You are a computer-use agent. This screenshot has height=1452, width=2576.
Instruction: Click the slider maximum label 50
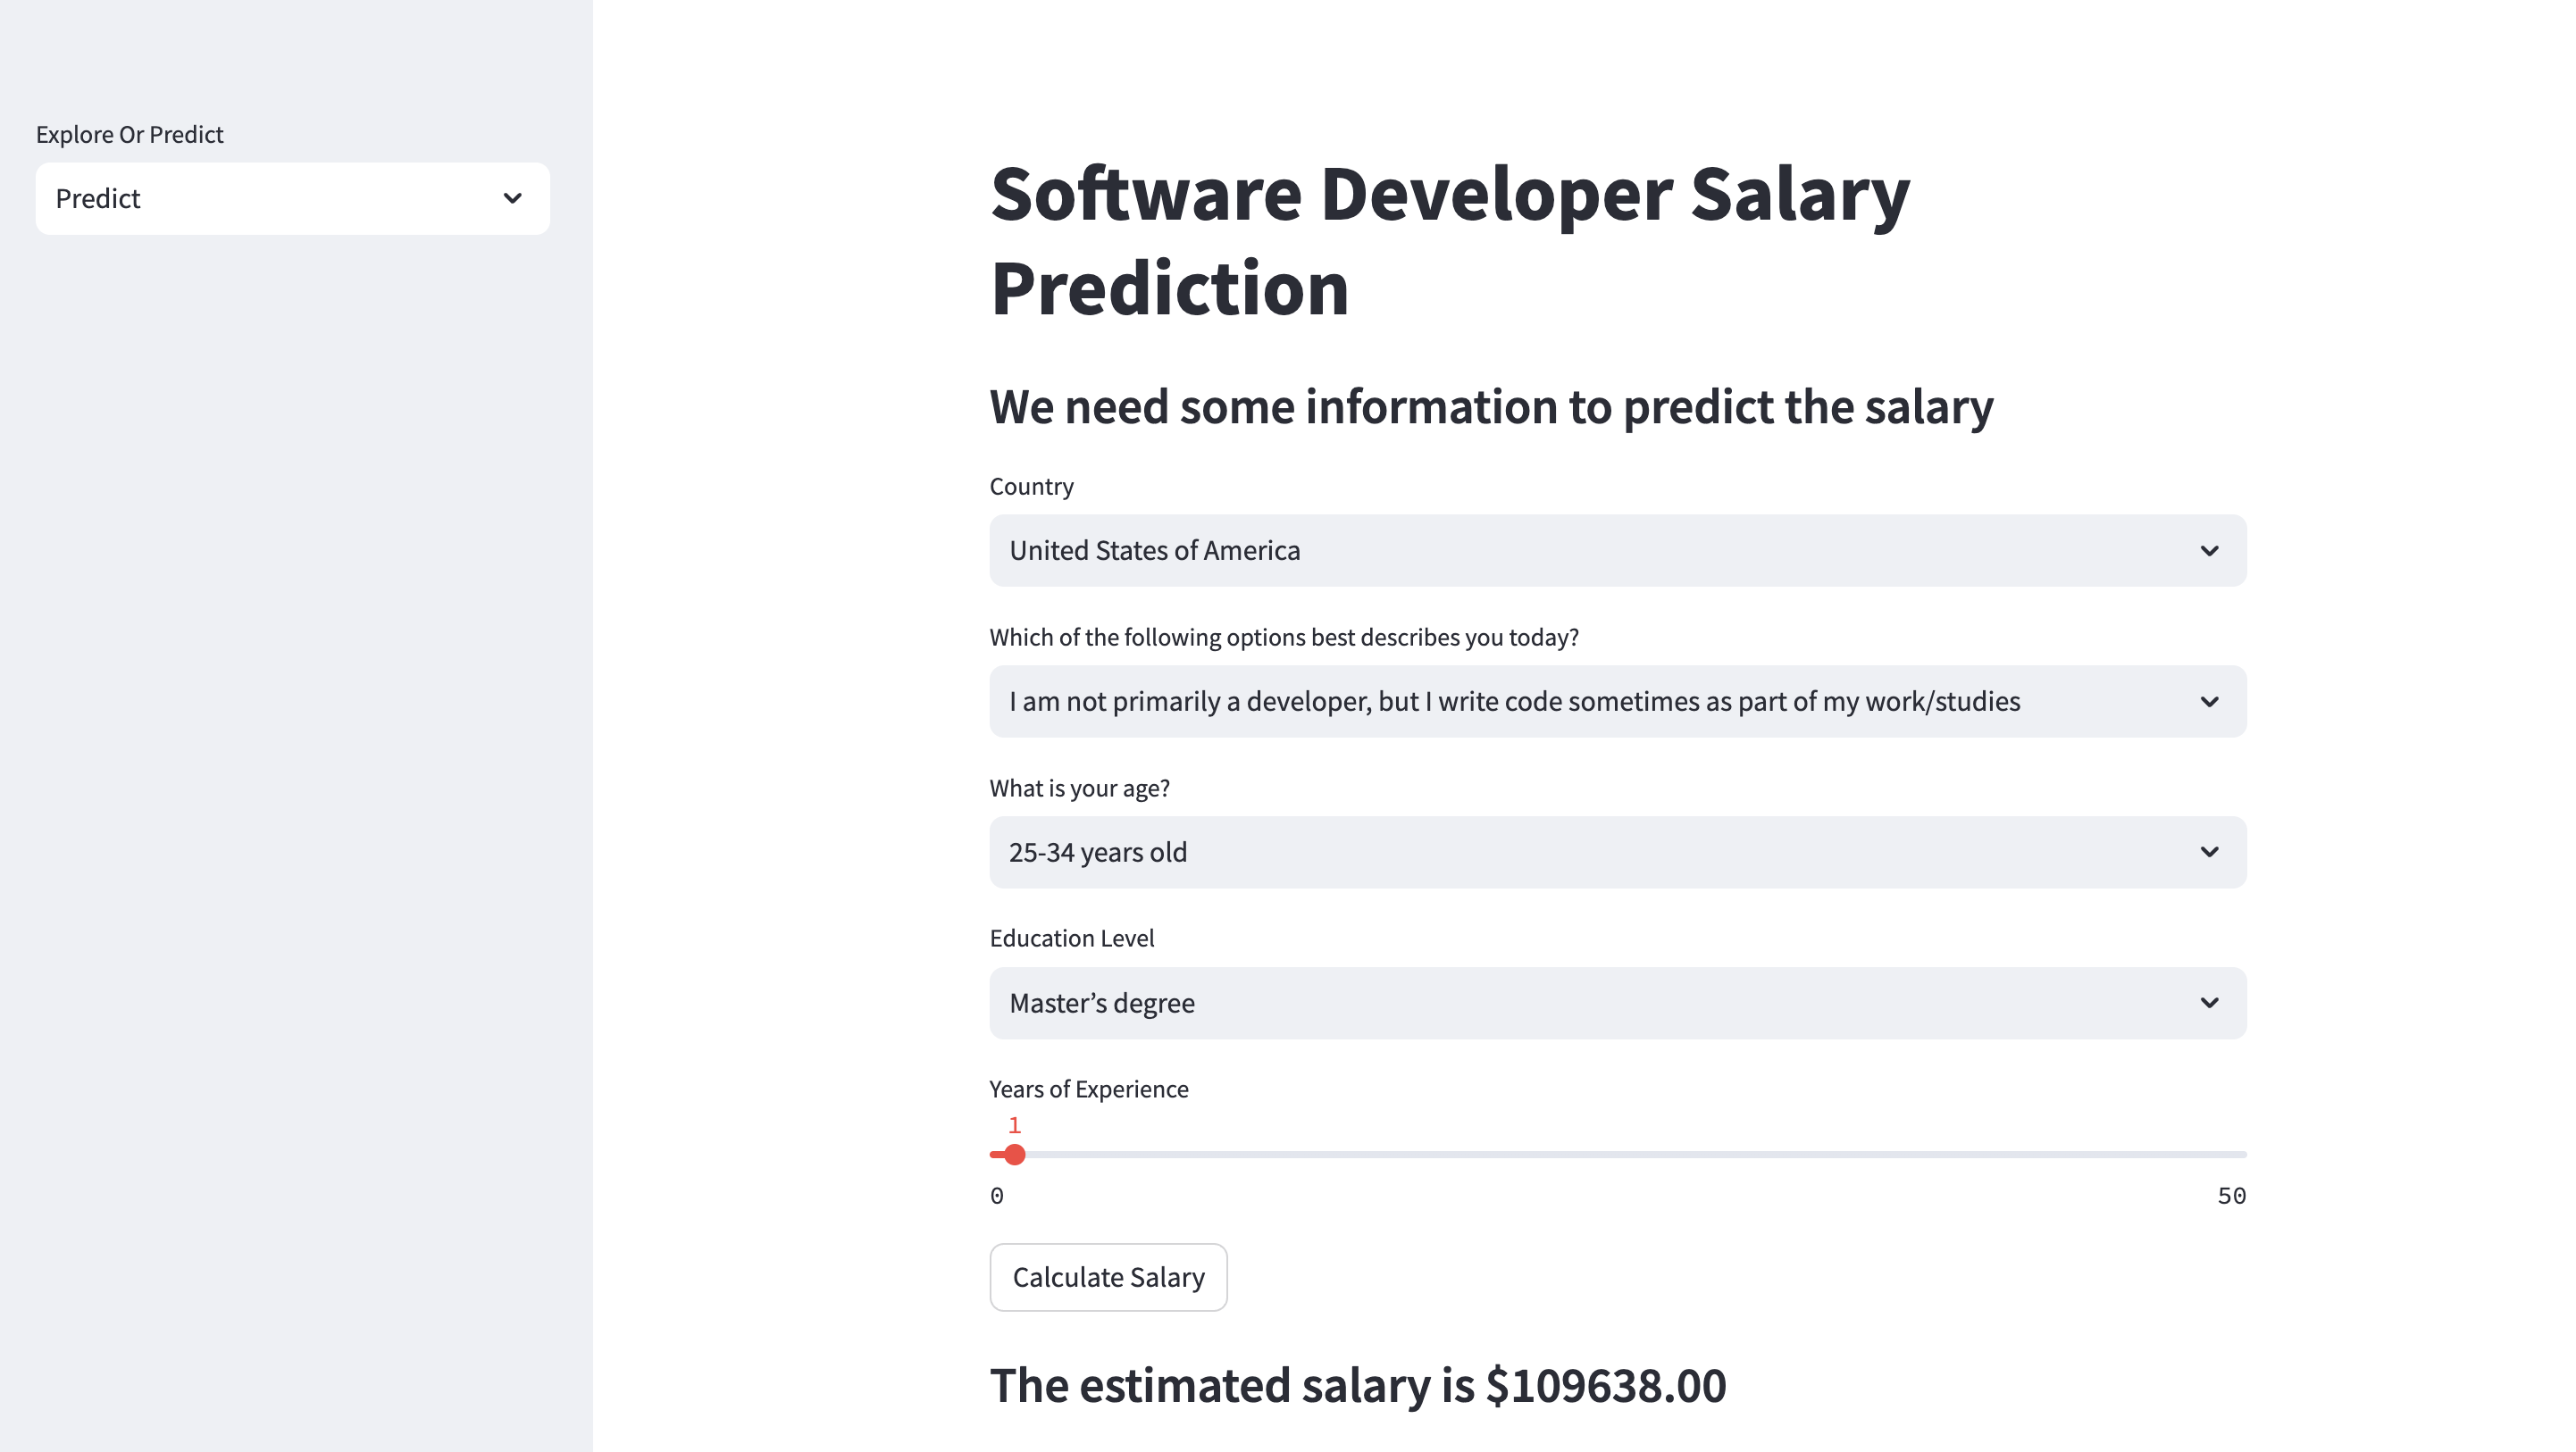coord(2231,1196)
